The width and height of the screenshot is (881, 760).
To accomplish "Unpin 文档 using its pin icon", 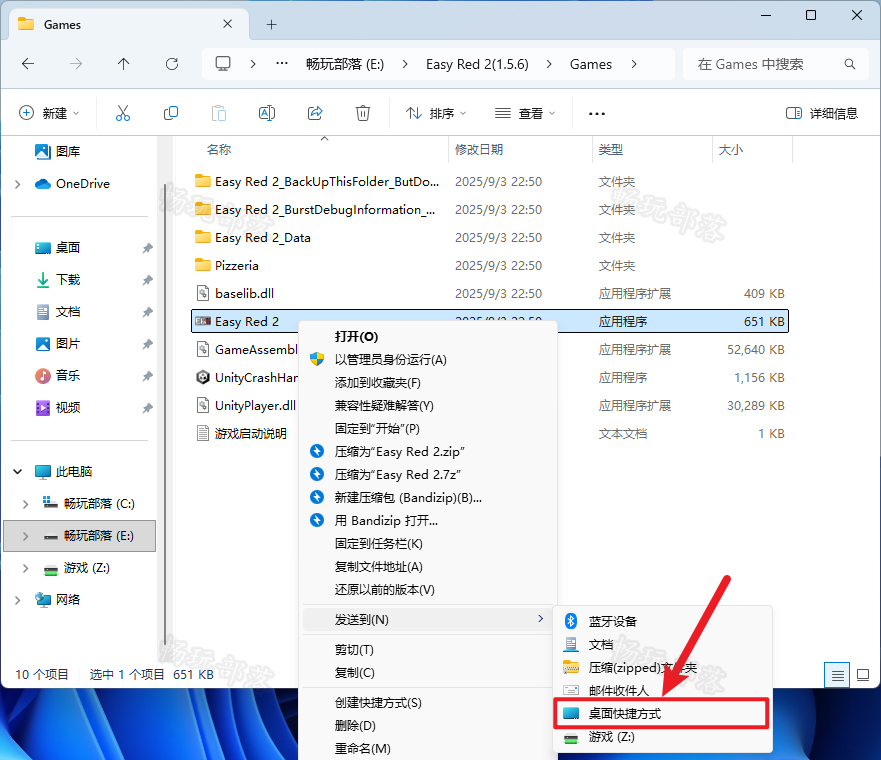I will [147, 312].
